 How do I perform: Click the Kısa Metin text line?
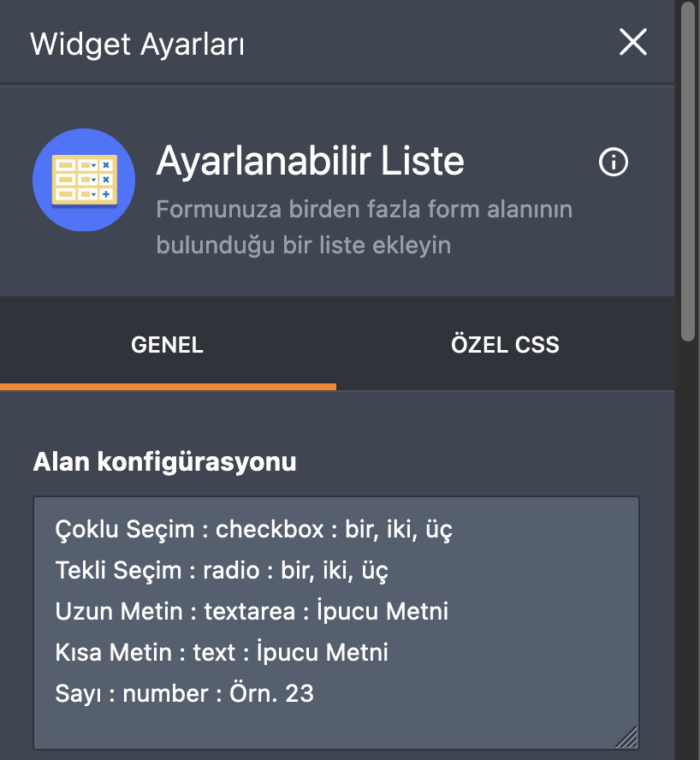coord(221,652)
